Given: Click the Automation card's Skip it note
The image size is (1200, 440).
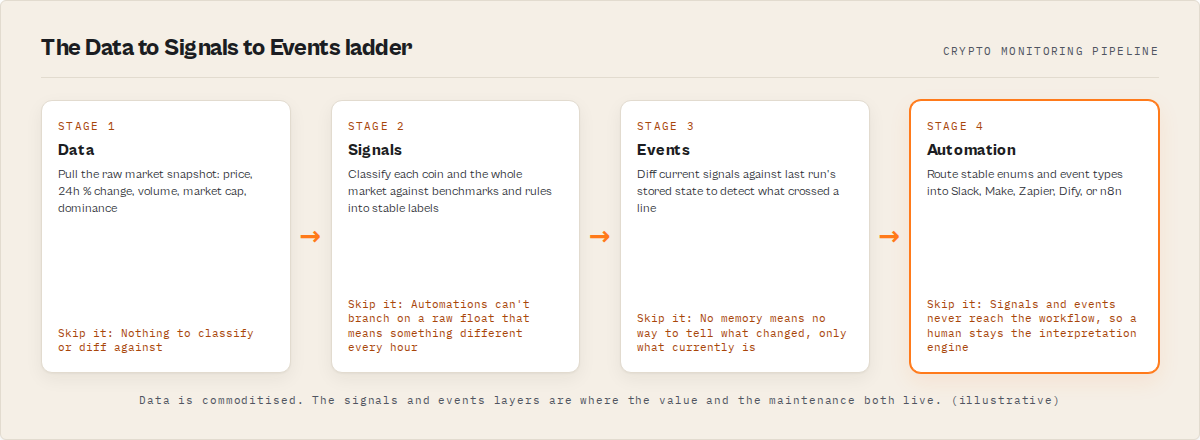Looking at the screenshot, I should [1032, 326].
